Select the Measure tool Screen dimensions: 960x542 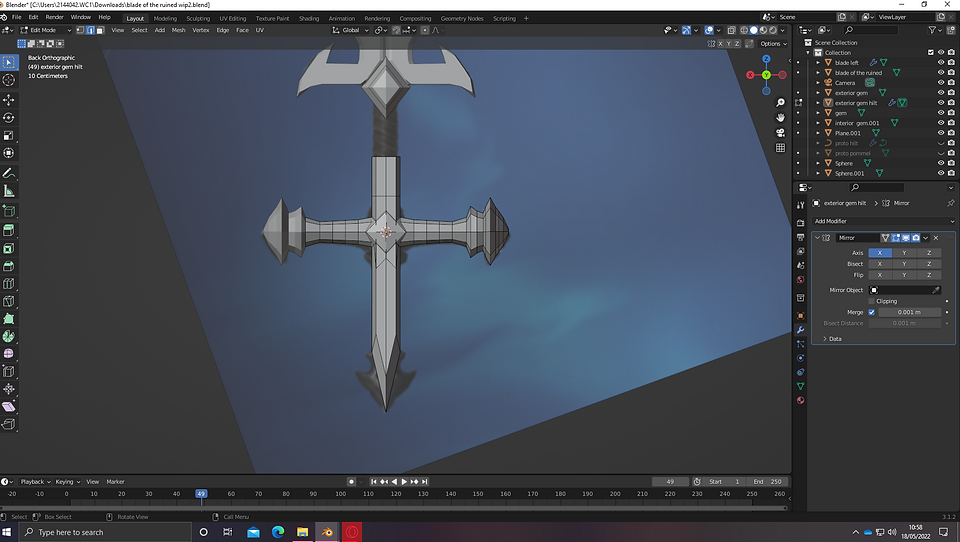[9, 191]
